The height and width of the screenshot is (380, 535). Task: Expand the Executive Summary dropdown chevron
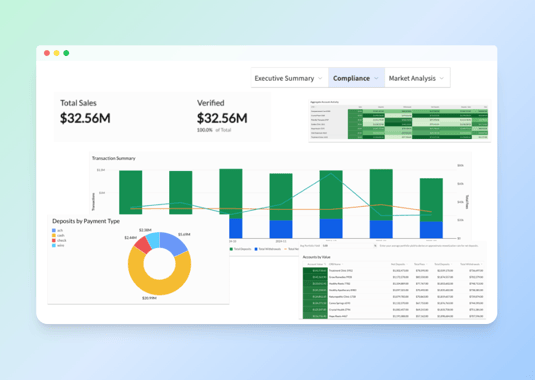coord(320,78)
